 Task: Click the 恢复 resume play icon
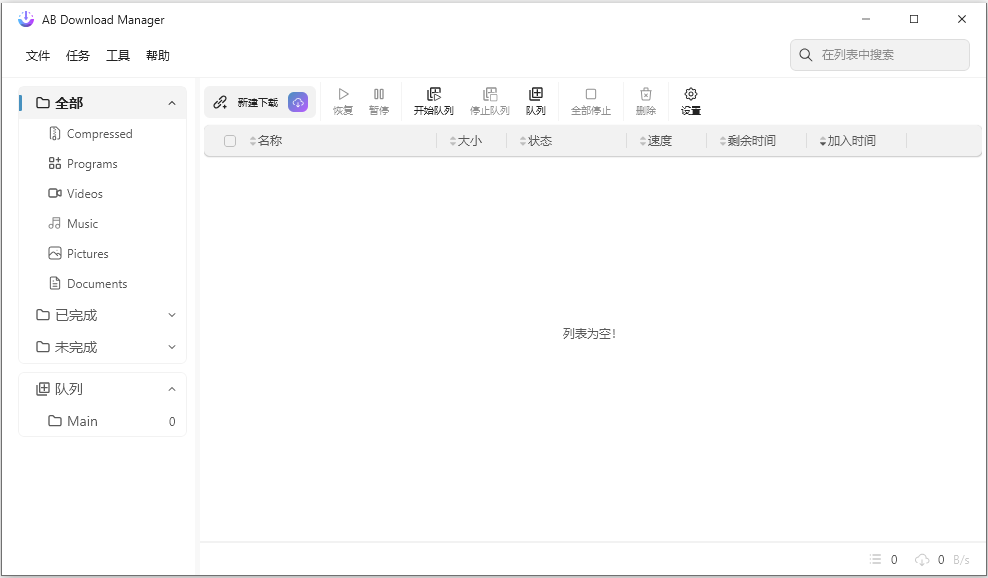pyautogui.click(x=343, y=94)
